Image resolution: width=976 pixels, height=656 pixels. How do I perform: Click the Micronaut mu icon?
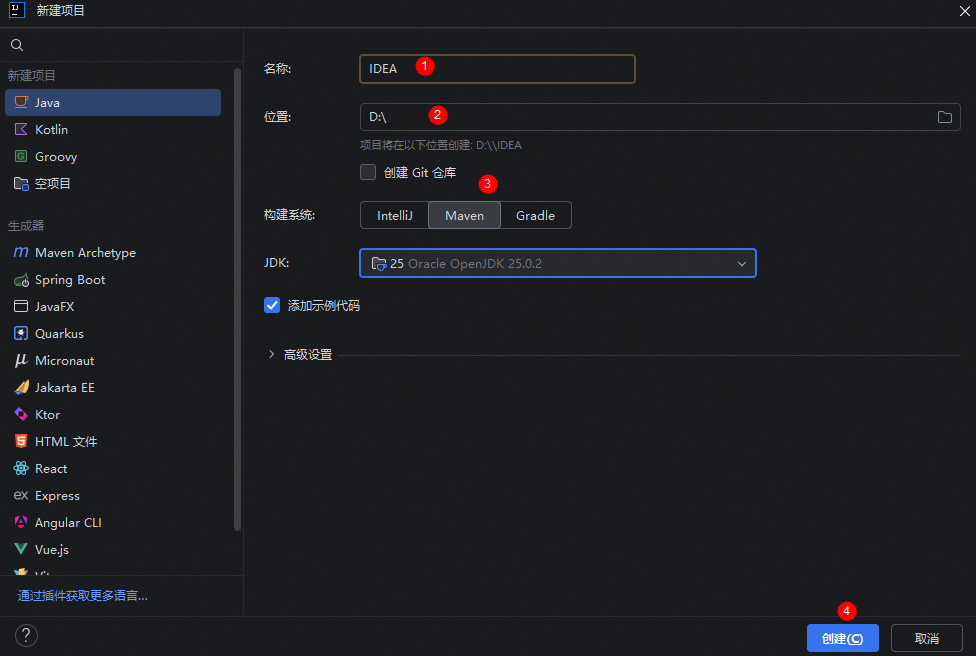click(21, 360)
